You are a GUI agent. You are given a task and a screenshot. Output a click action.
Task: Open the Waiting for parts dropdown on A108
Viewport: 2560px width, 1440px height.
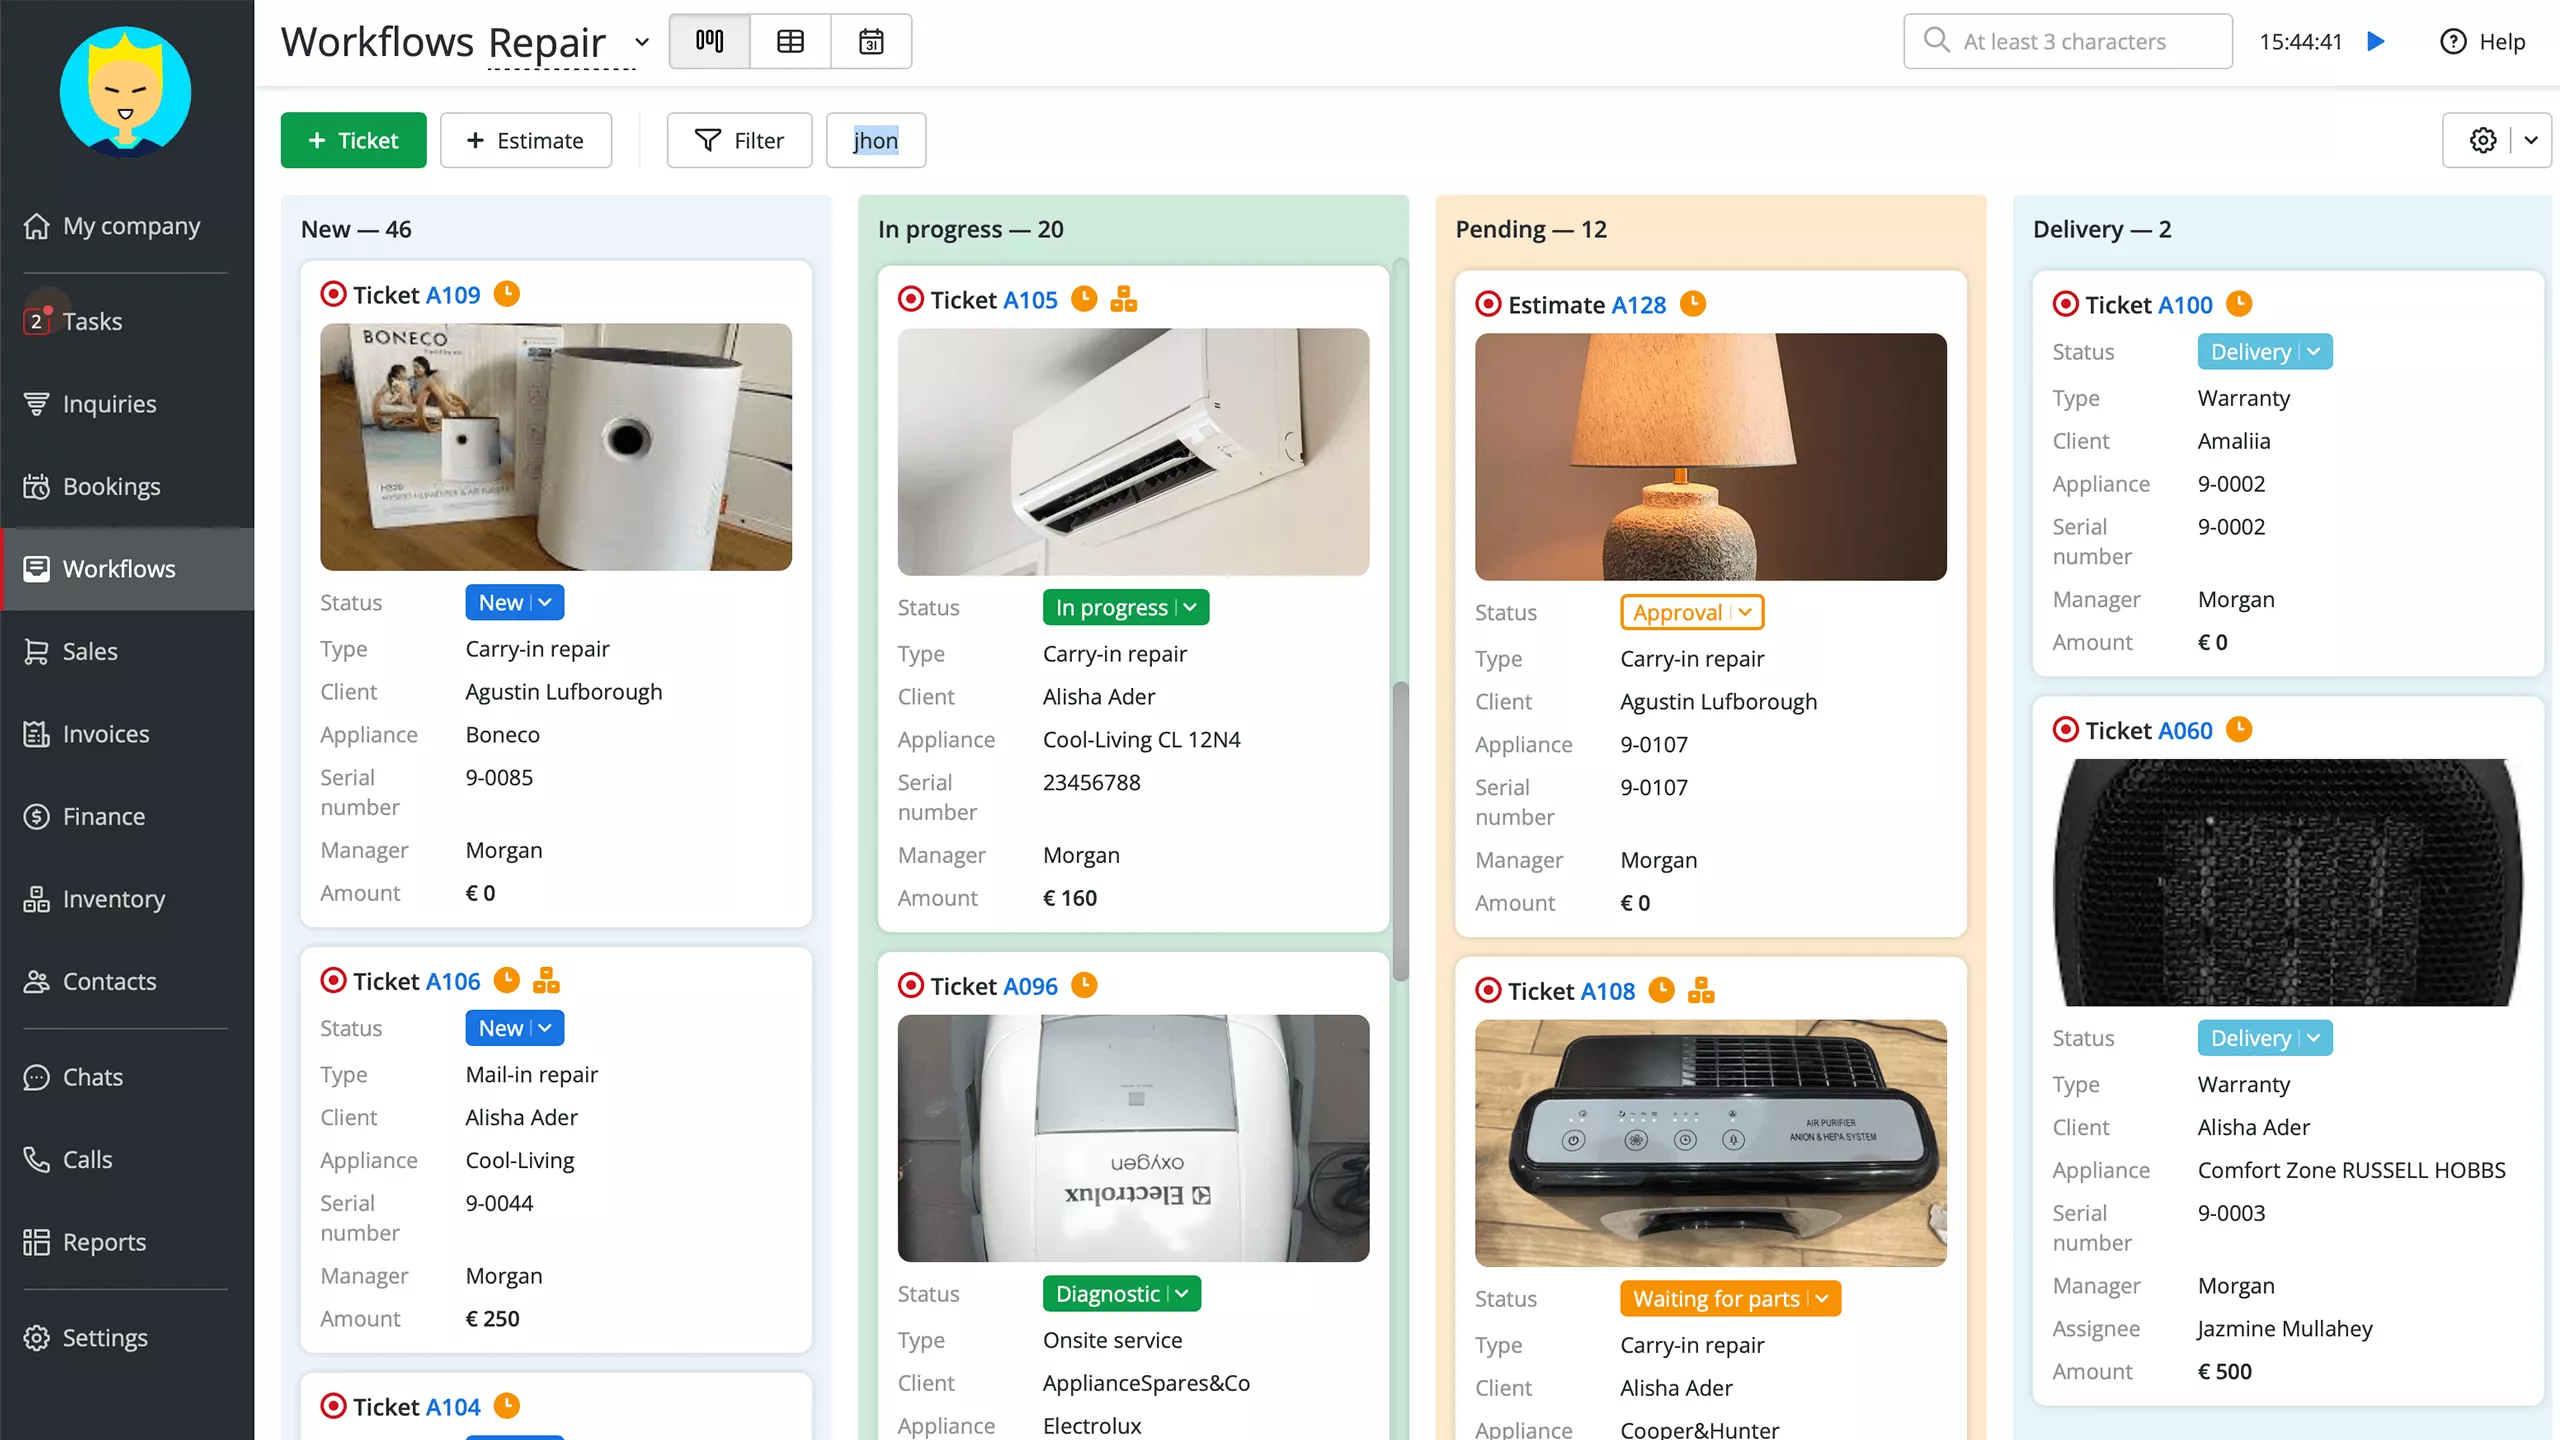[1730, 1298]
